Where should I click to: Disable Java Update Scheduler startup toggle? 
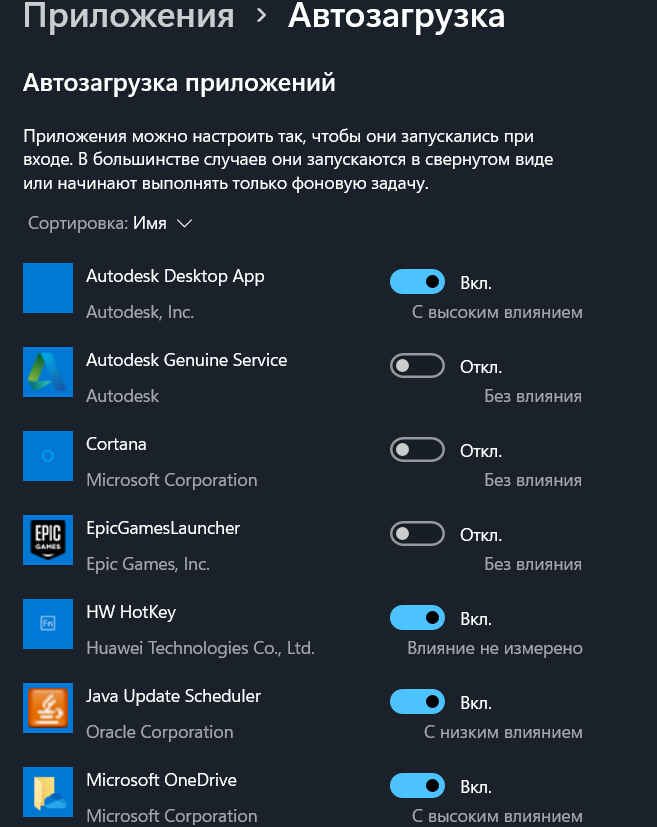417,701
